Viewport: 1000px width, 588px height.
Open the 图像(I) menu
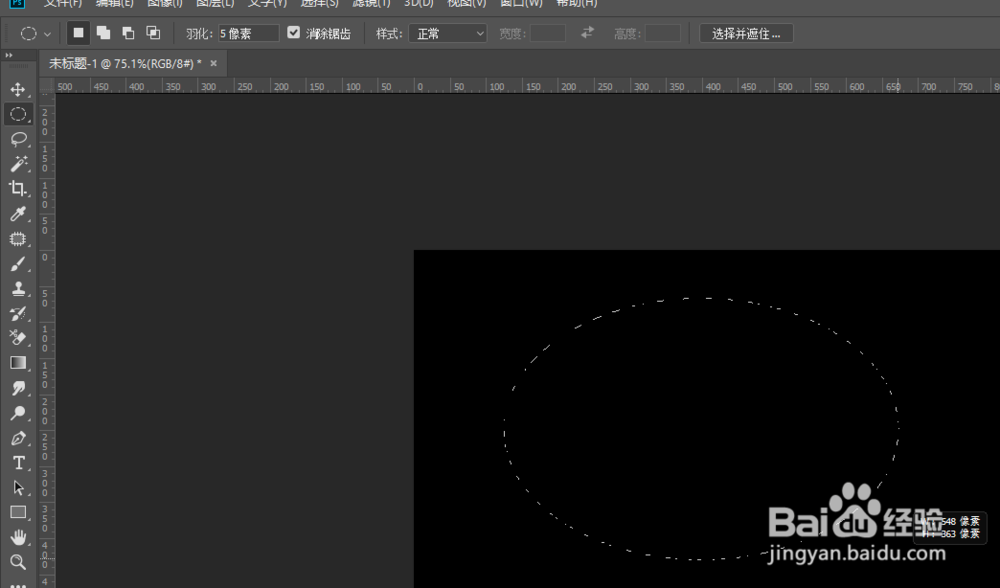(x=165, y=3)
